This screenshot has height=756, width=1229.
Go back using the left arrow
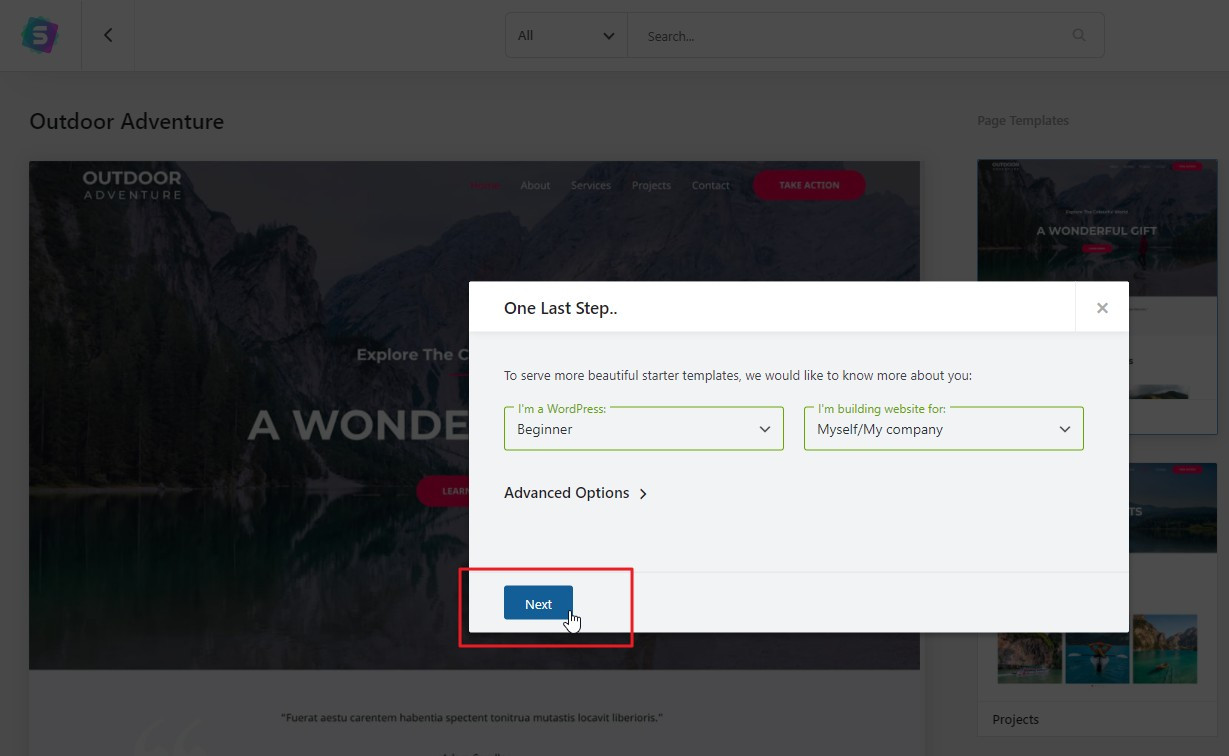click(x=108, y=35)
